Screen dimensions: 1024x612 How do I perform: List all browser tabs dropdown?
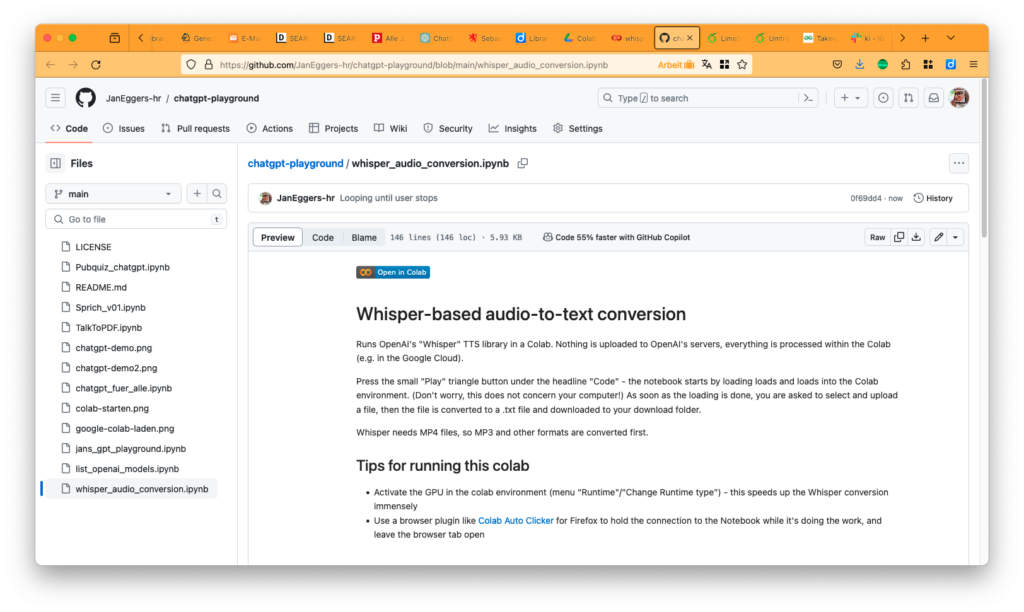[x=951, y=38]
